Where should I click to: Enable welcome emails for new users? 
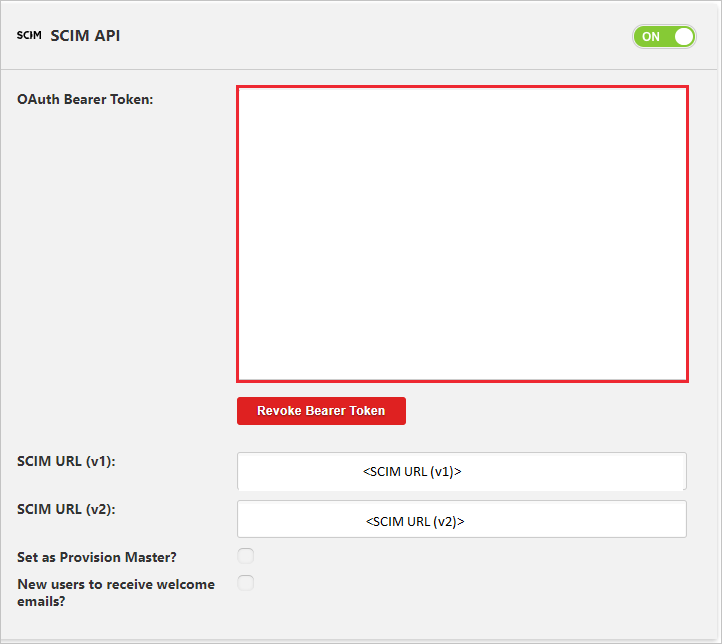pyautogui.click(x=245, y=583)
